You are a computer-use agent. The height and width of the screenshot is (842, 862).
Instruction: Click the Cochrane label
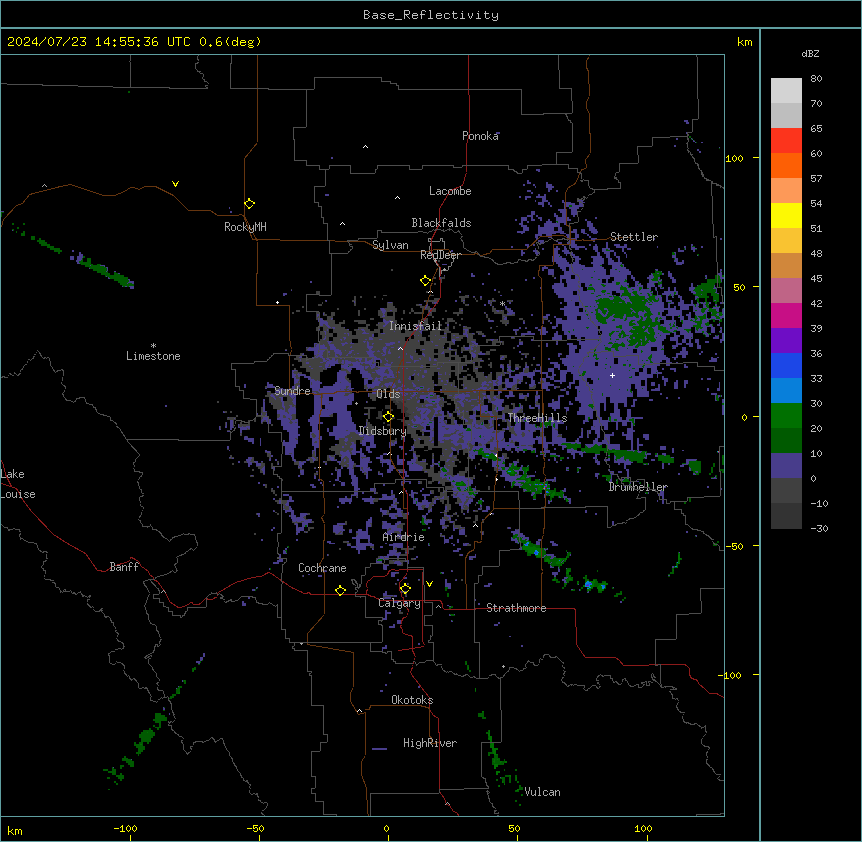coord(322,568)
